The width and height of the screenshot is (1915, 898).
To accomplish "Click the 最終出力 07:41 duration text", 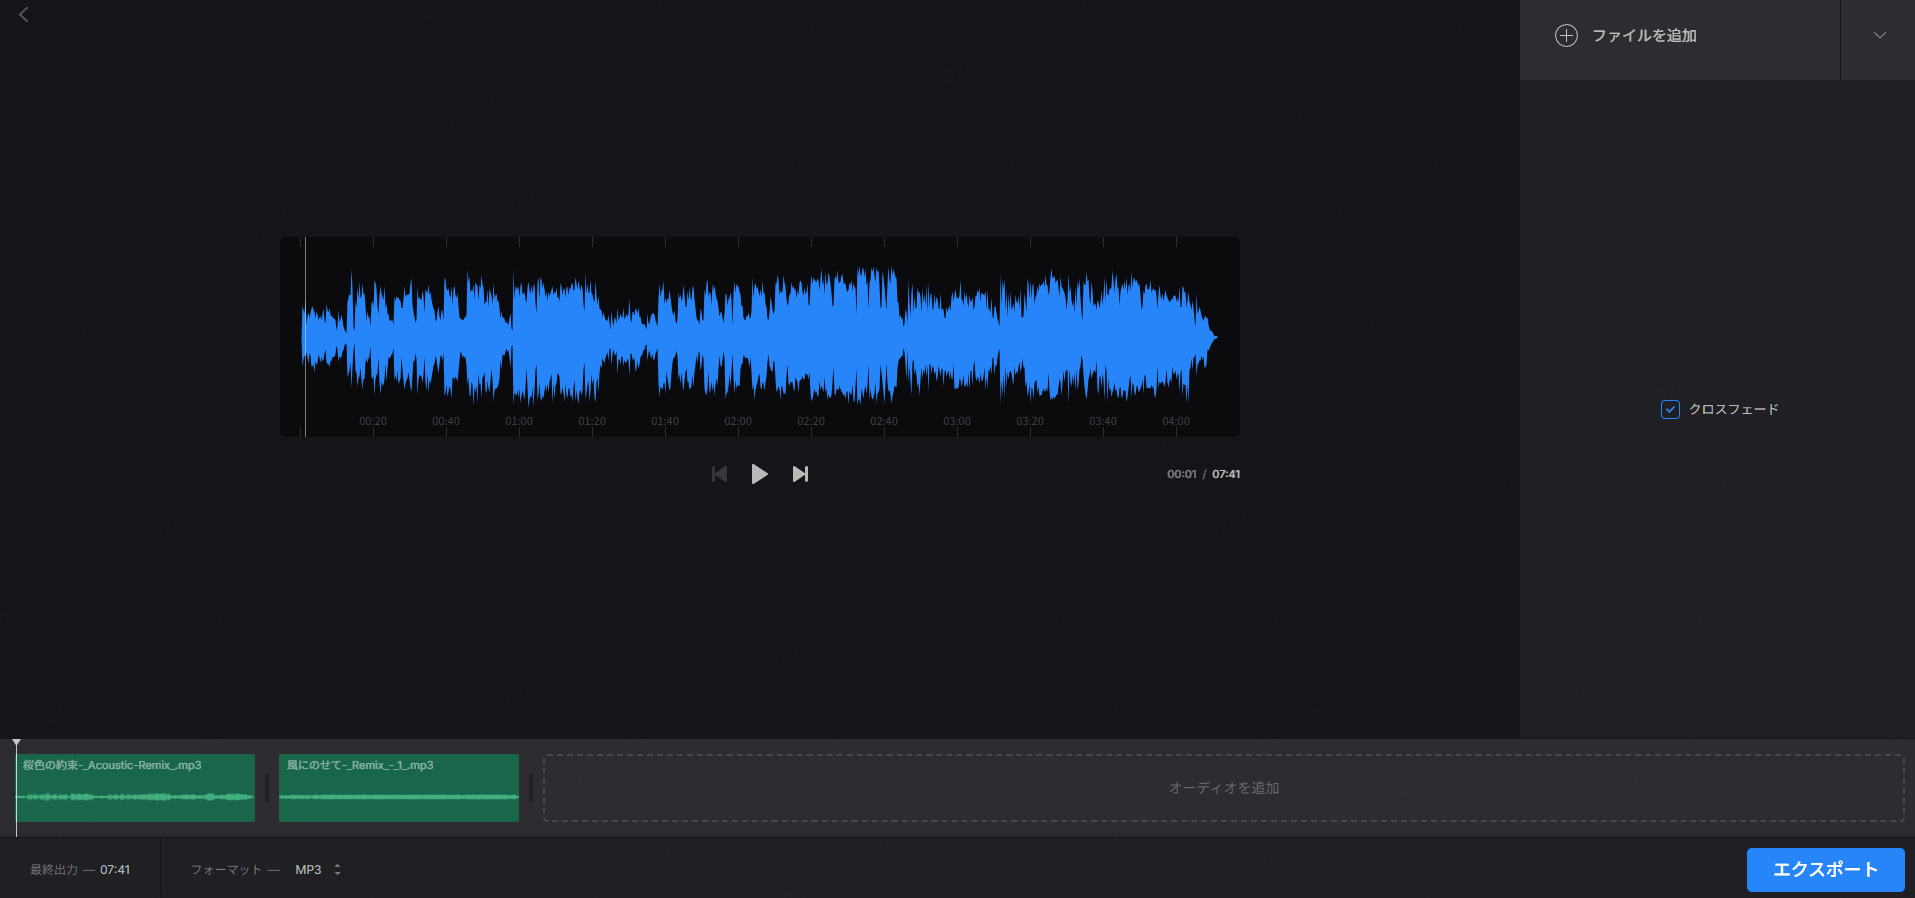I will 80,870.
